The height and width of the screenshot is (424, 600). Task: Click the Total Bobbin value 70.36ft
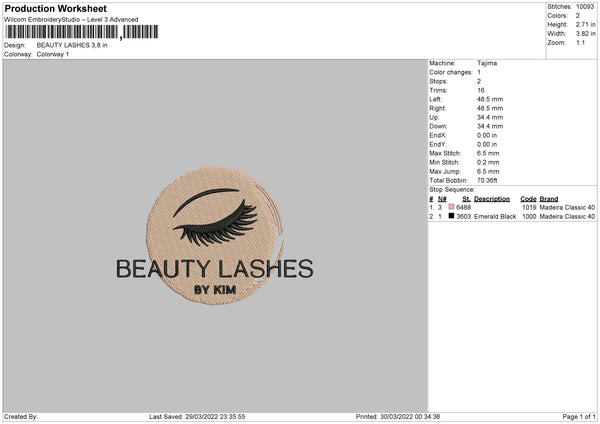click(487, 180)
